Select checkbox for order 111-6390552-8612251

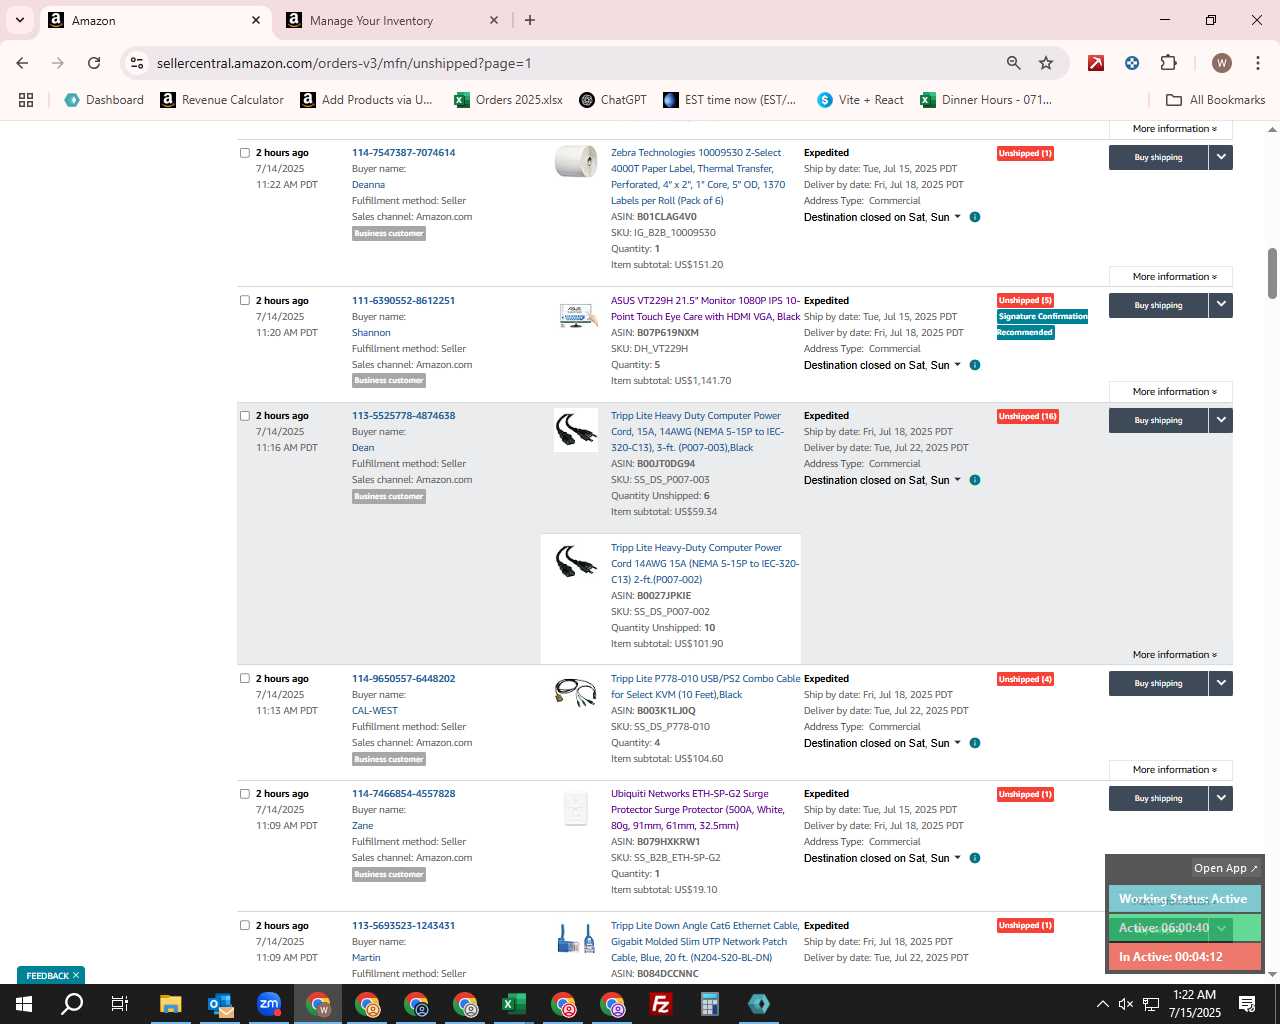point(245,300)
